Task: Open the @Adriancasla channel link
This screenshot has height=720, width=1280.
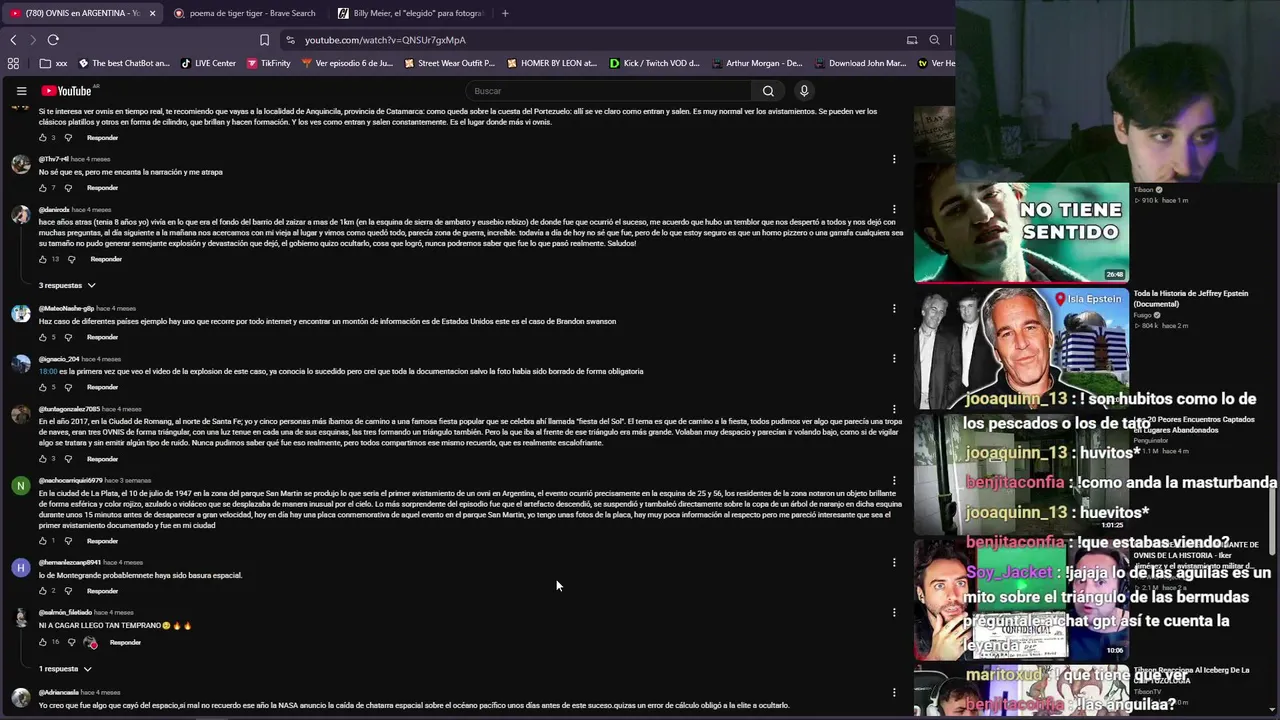Action: click(x=59, y=692)
